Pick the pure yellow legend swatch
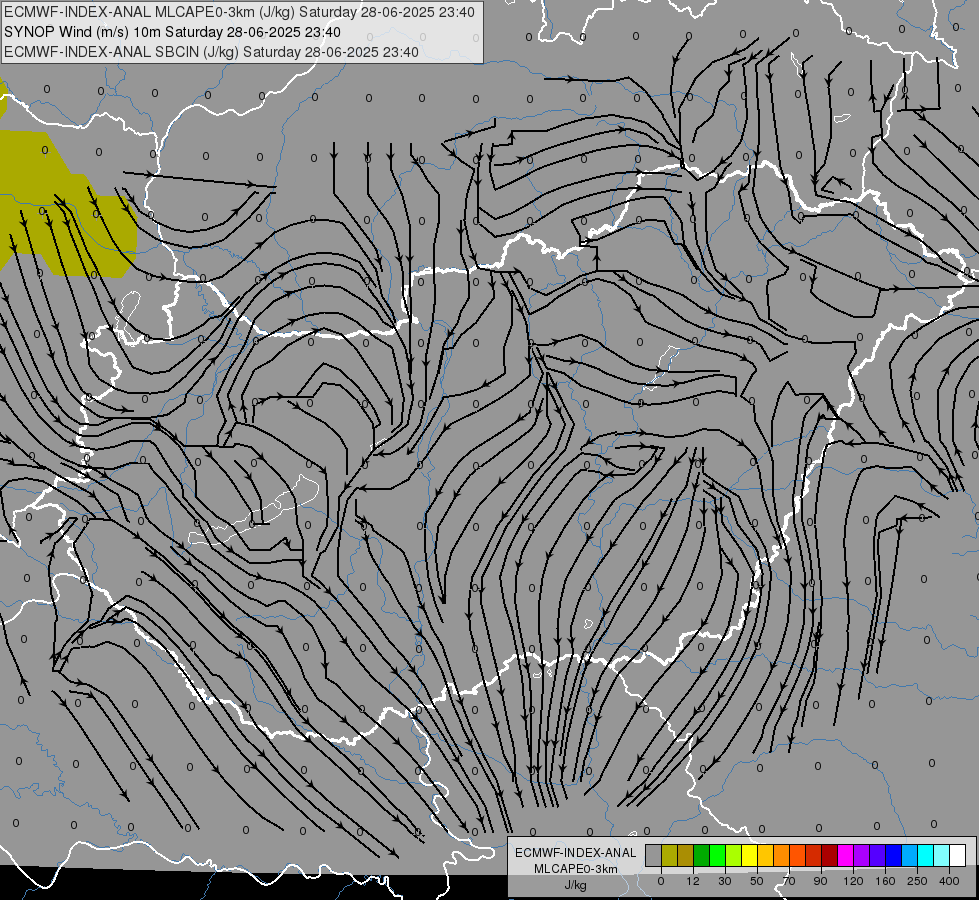This screenshot has height=900, width=979. click(750, 855)
